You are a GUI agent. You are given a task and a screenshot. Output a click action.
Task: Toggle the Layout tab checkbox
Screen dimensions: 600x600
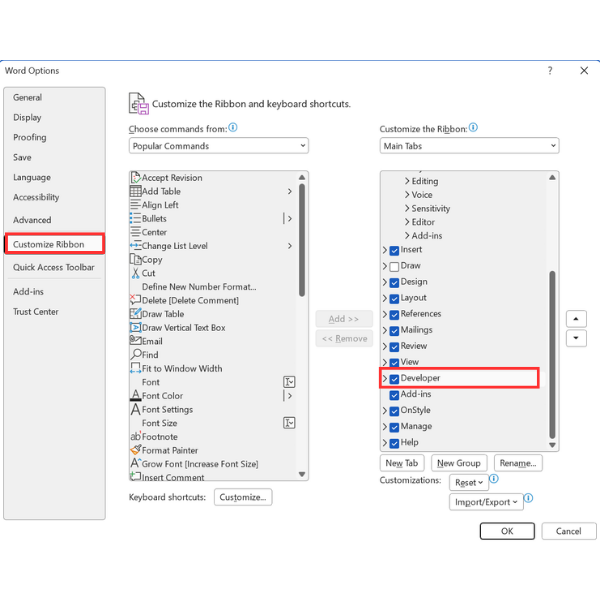394,299
